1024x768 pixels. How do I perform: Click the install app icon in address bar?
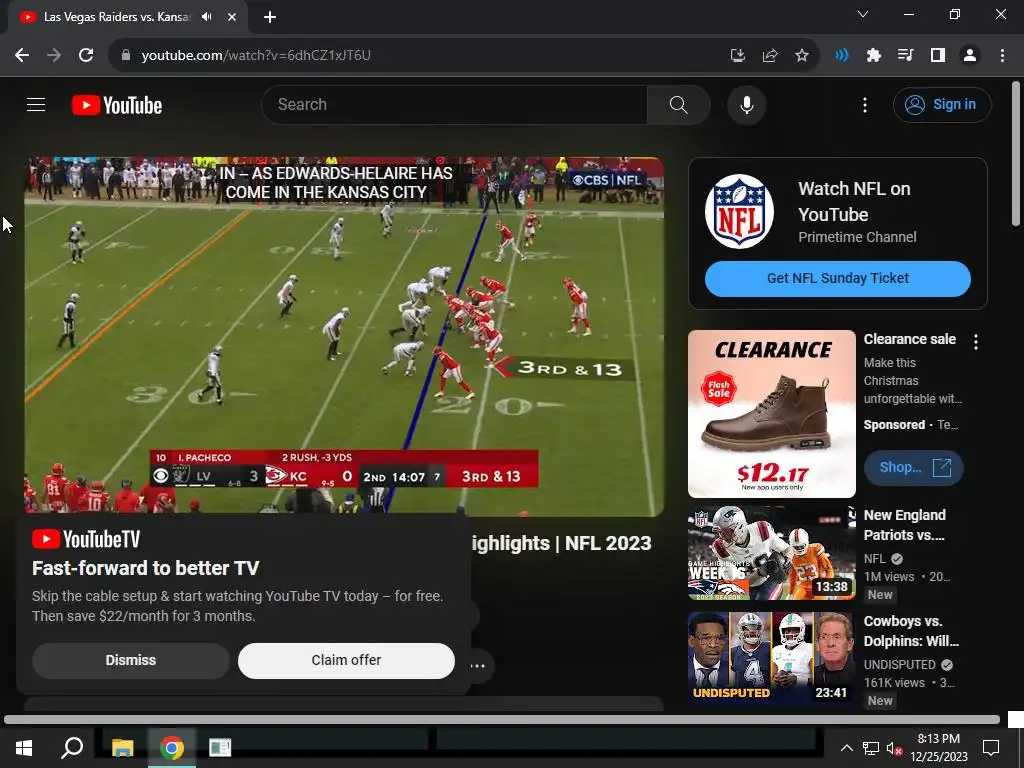click(737, 56)
